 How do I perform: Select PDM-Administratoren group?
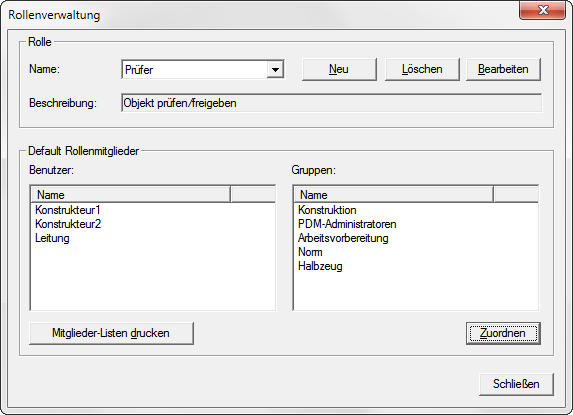347,224
